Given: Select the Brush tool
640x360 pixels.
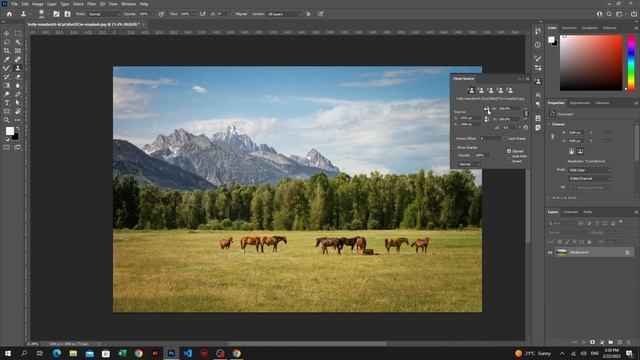Looking at the screenshot, I should coord(7,68).
